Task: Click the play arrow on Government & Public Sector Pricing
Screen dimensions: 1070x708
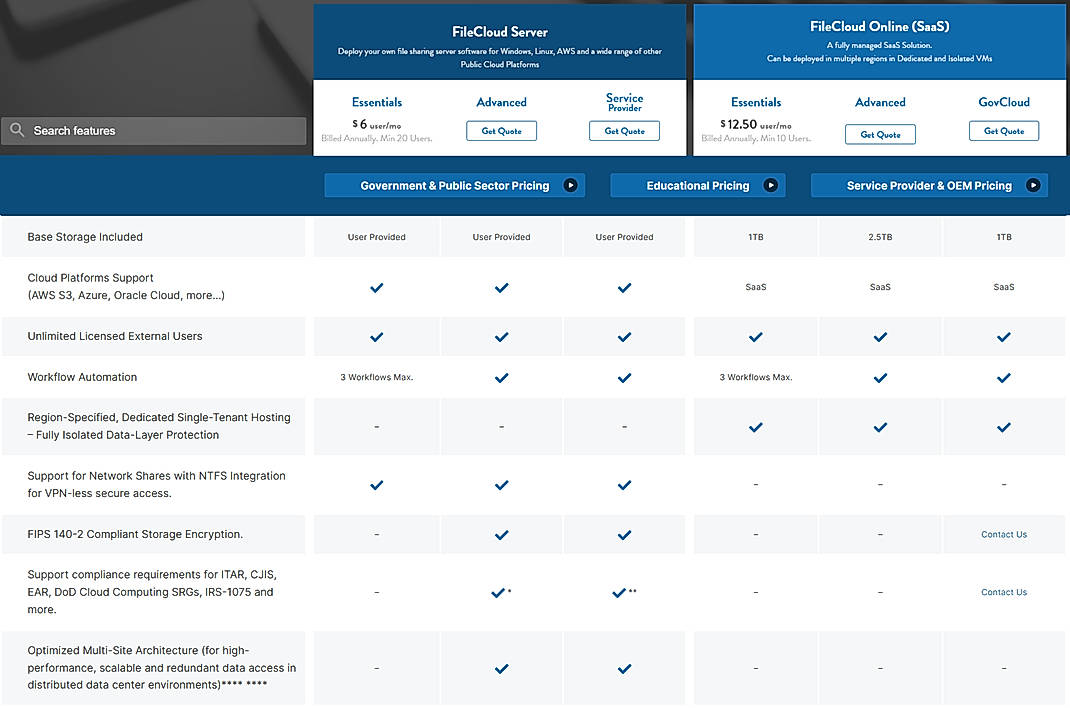Action: [570, 185]
